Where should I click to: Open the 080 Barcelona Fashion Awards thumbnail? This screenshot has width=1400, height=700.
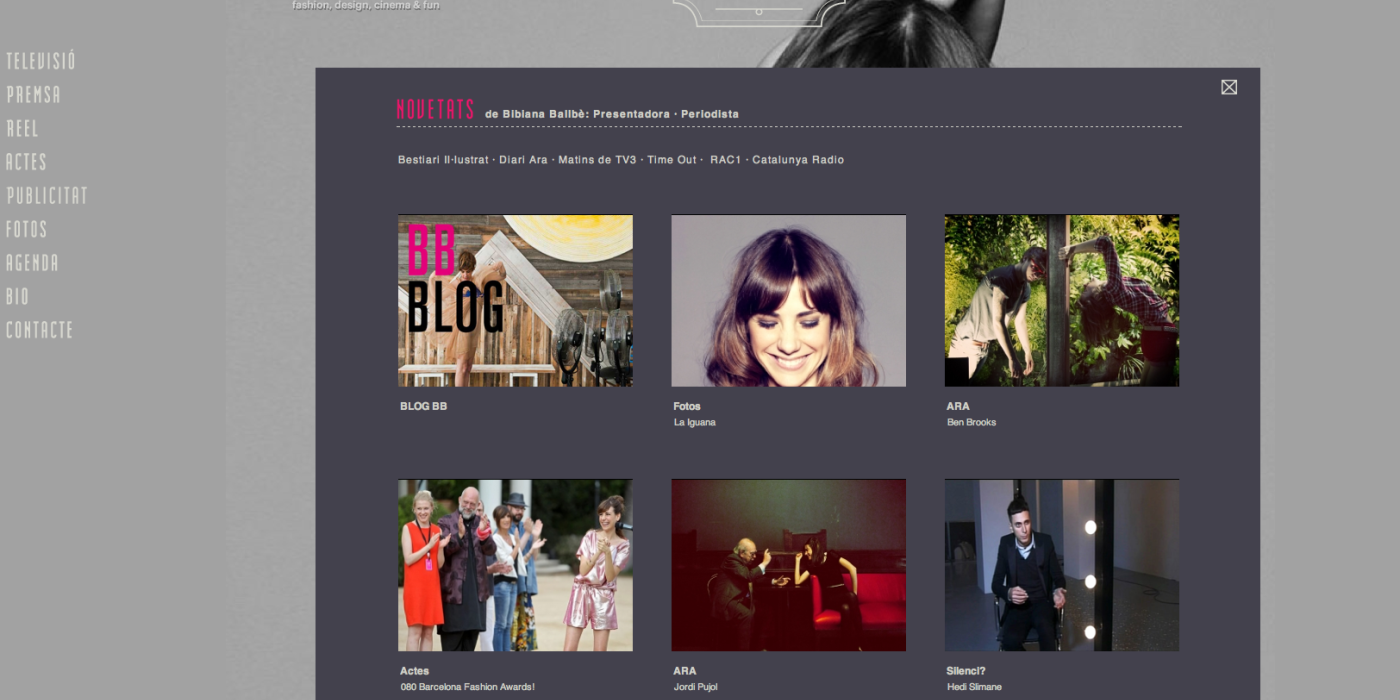tap(515, 565)
